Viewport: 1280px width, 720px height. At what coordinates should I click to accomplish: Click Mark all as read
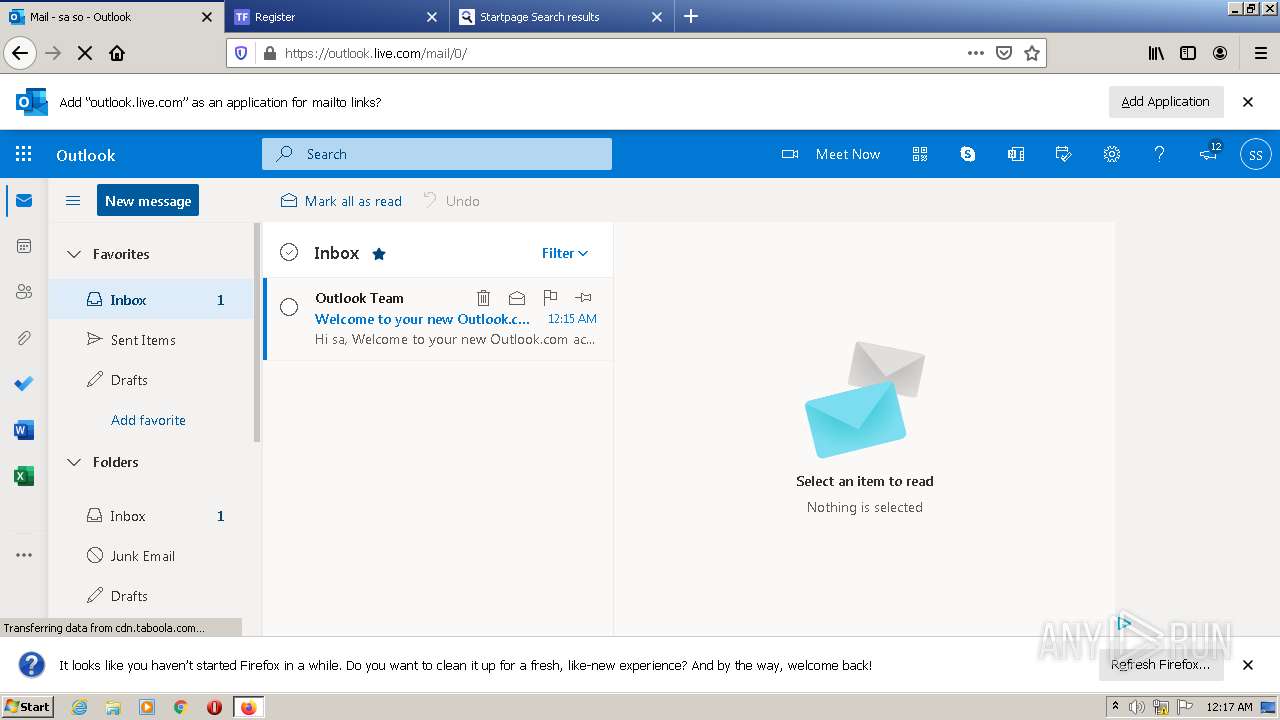click(341, 201)
